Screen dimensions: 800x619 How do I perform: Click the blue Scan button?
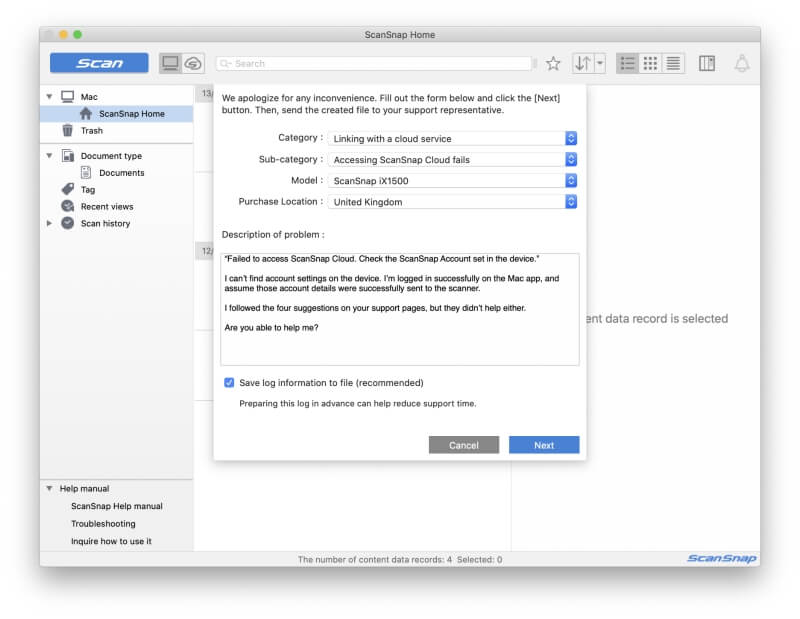pos(99,63)
